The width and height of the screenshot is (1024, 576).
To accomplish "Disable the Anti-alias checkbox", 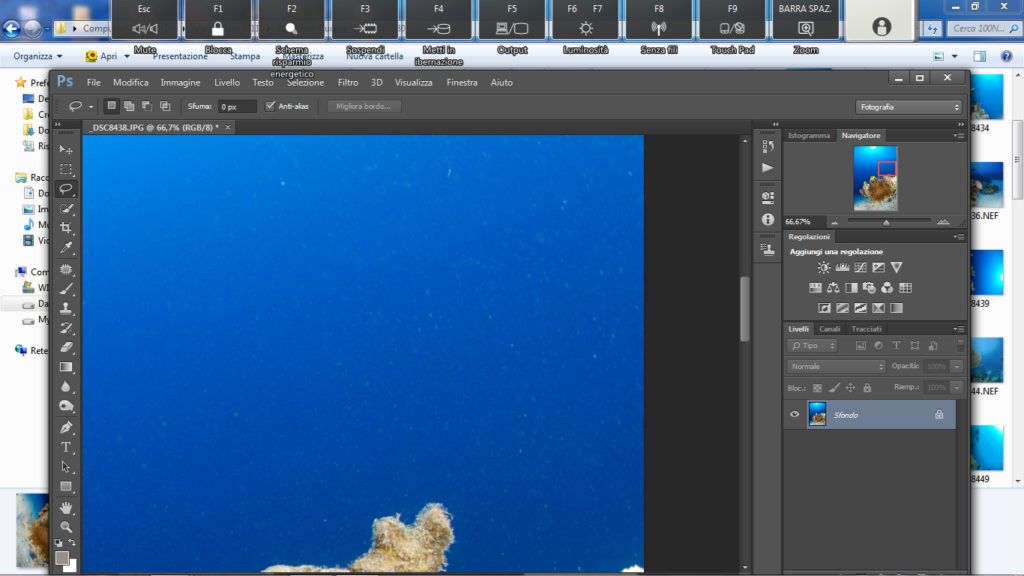I will tap(270, 106).
